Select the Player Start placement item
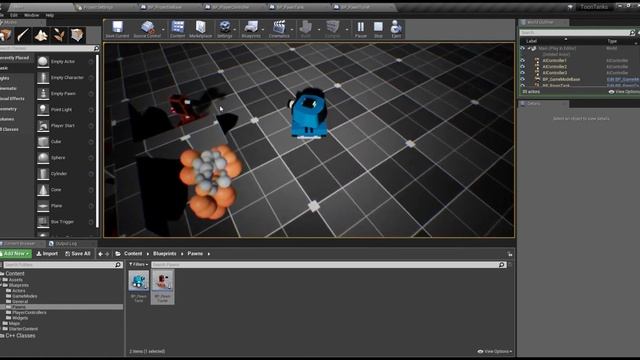This screenshot has height=360, width=640. click(65, 126)
